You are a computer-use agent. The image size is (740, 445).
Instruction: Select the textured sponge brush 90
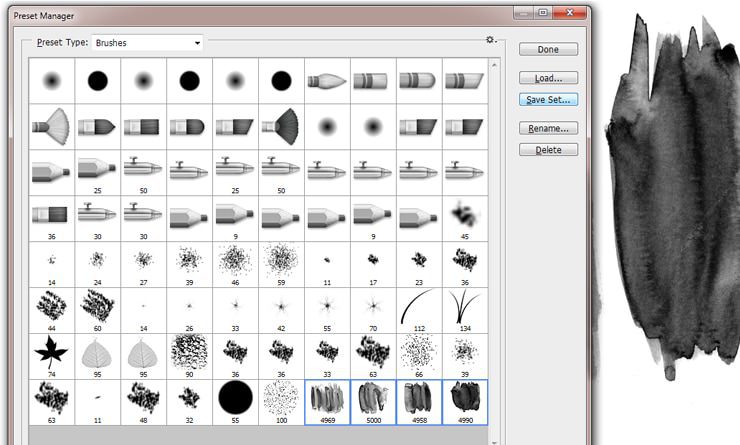pos(189,356)
